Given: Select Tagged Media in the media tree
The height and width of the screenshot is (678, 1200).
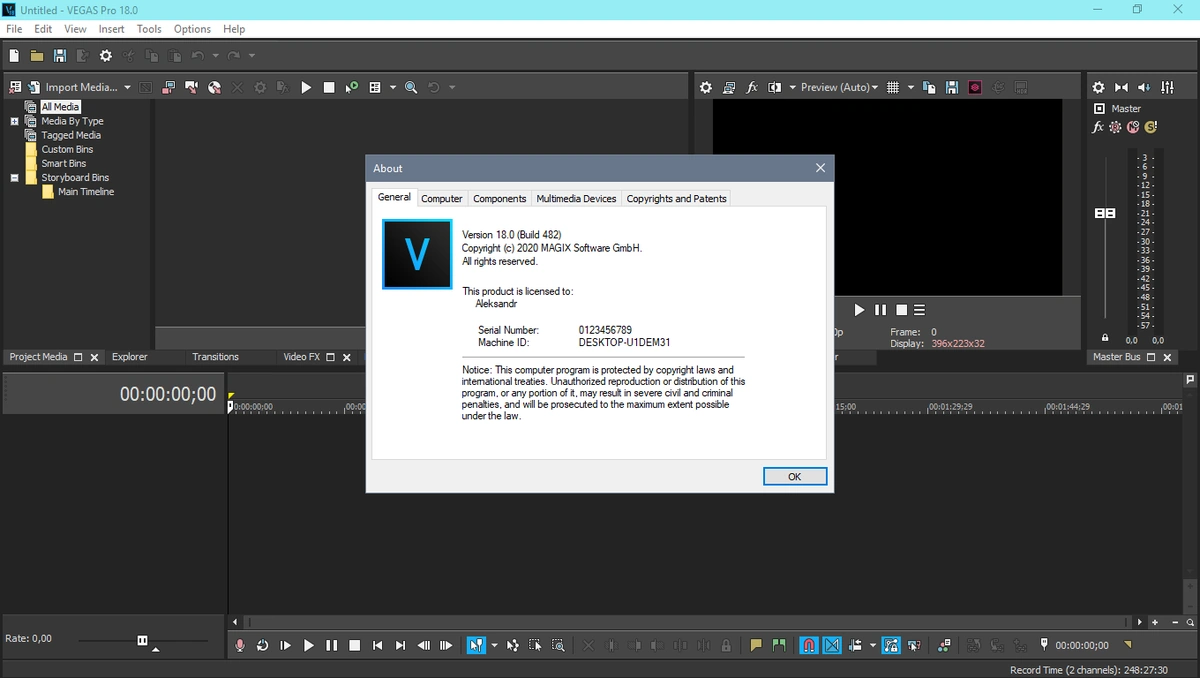Looking at the screenshot, I should coord(71,135).
